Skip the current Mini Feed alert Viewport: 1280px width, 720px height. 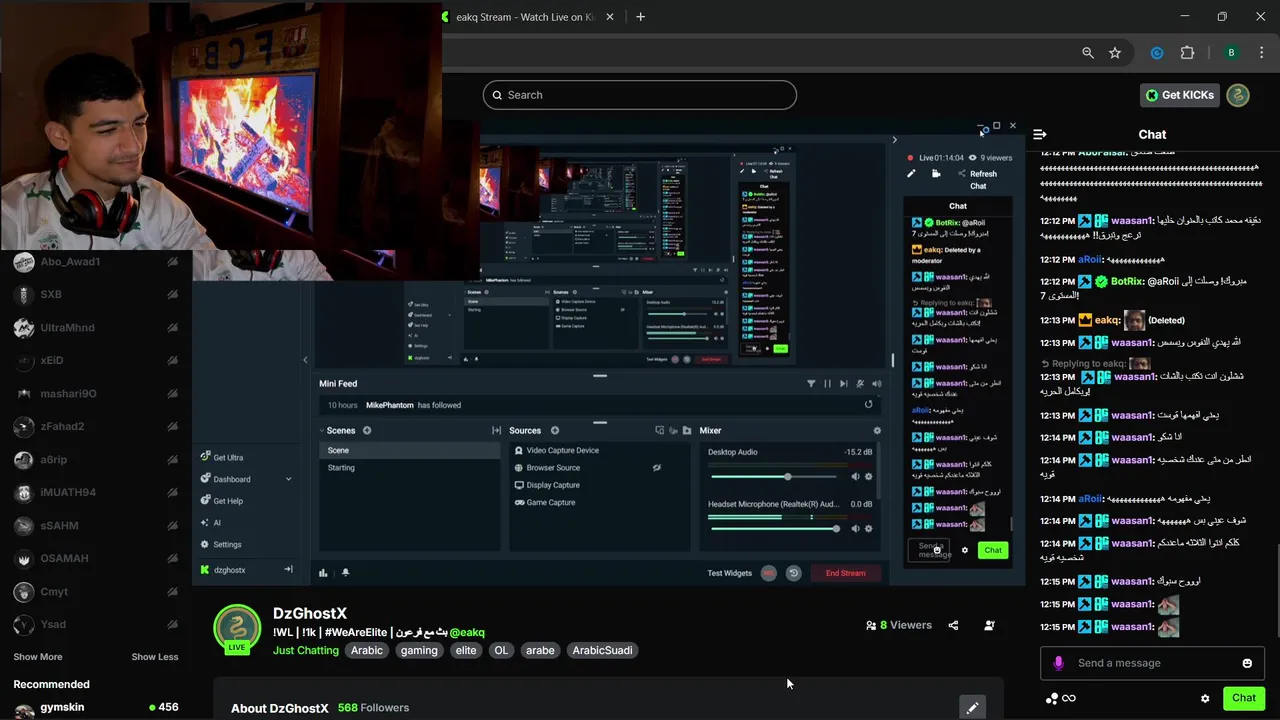[x=844, y=383]
